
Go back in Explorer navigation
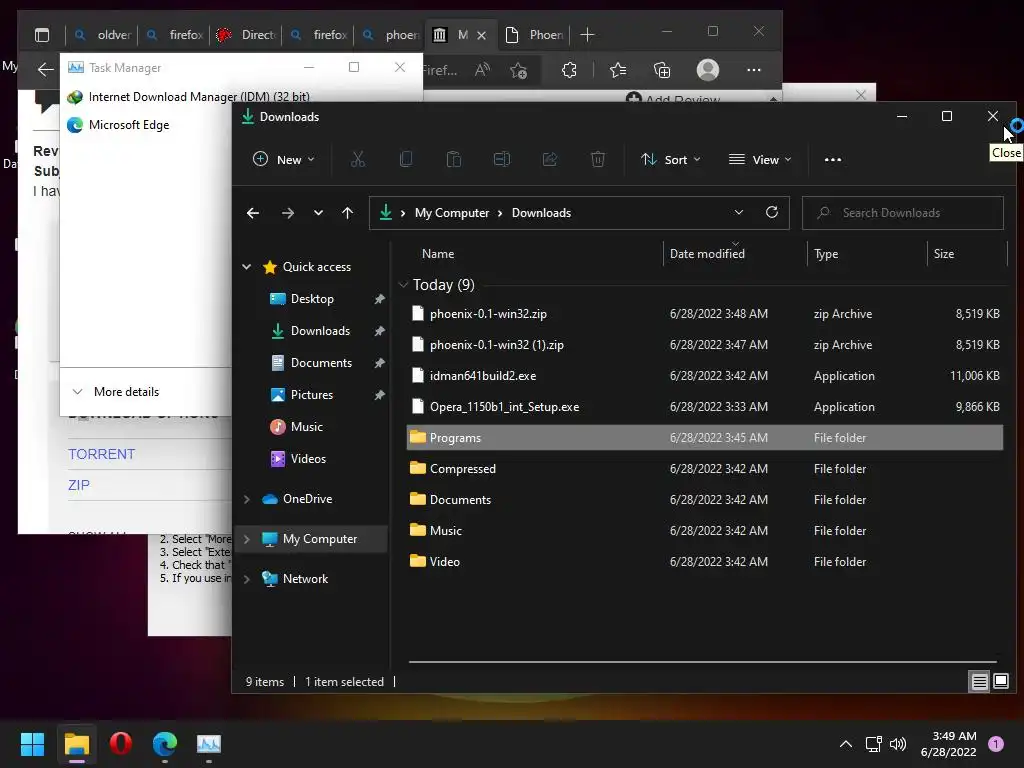253,213
